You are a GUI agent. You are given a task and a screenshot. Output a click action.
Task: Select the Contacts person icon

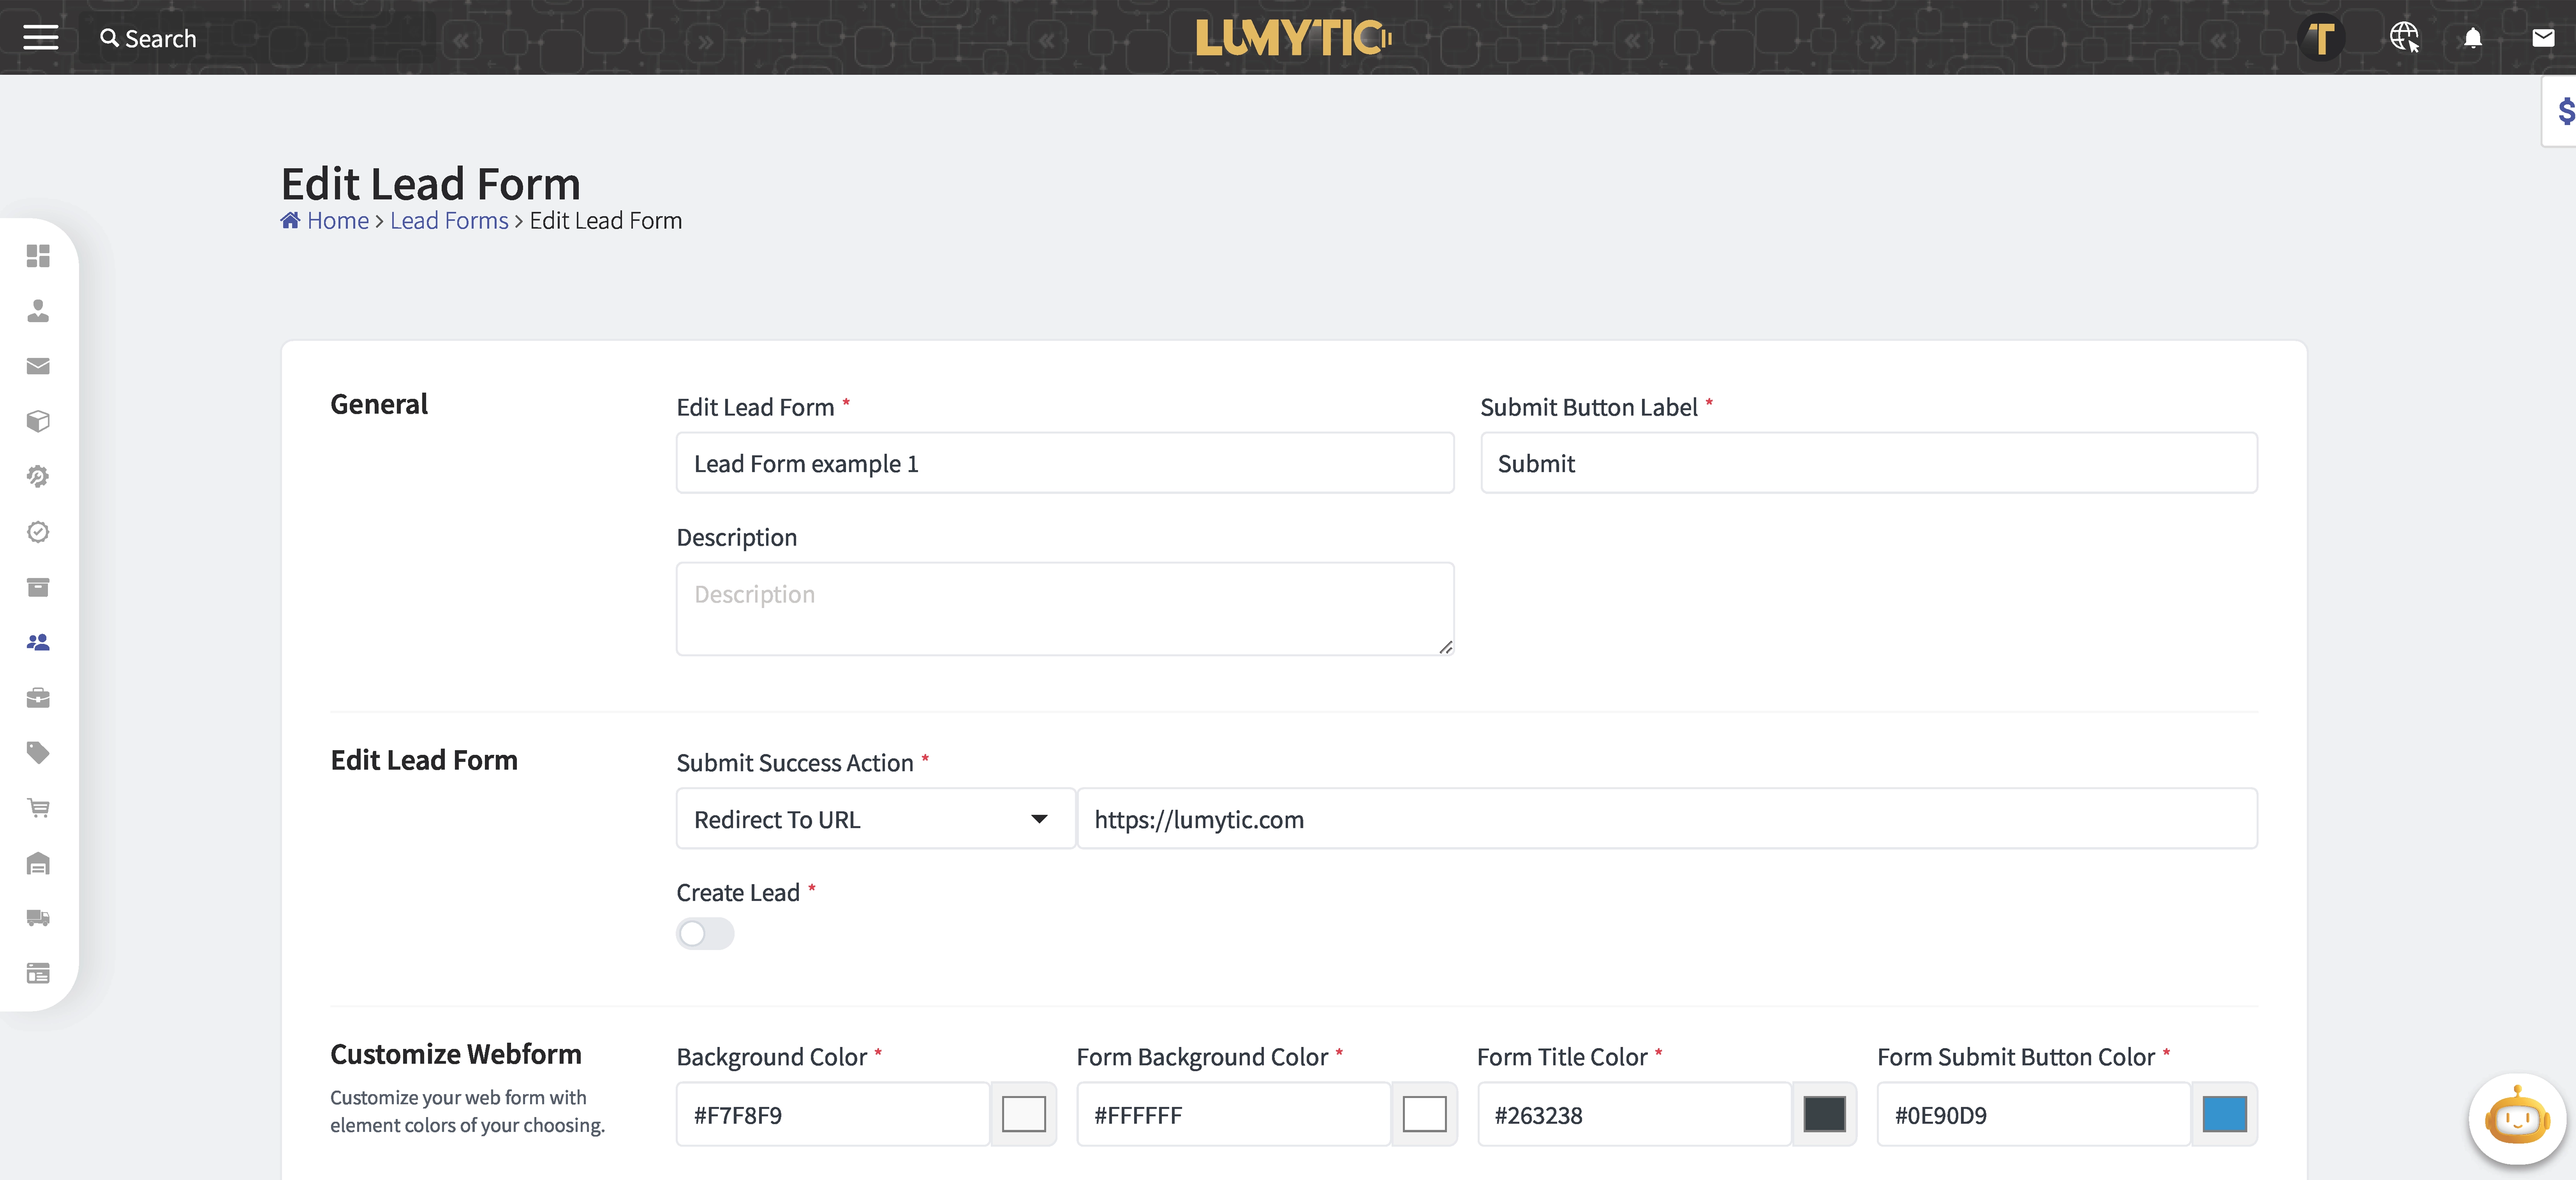pyautogui.click(x=38, y=311)
